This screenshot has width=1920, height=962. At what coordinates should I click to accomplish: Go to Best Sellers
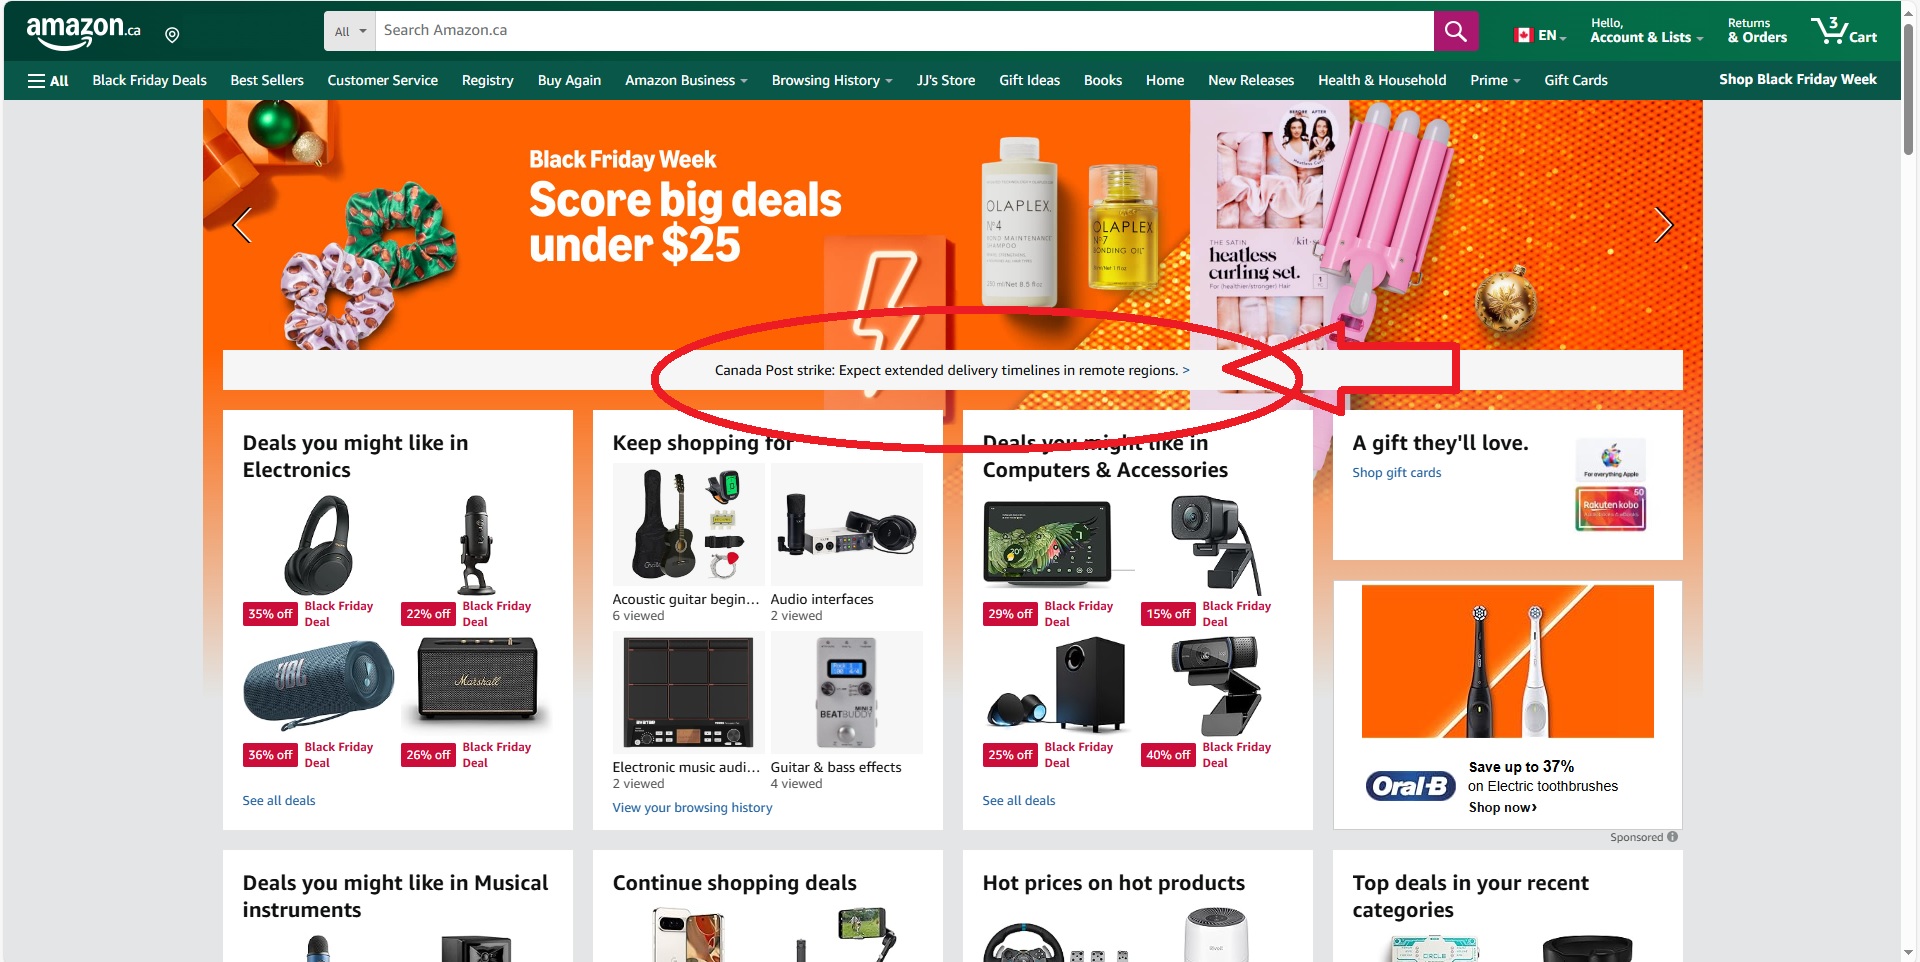pyautogui.click(x=267, y=80)
